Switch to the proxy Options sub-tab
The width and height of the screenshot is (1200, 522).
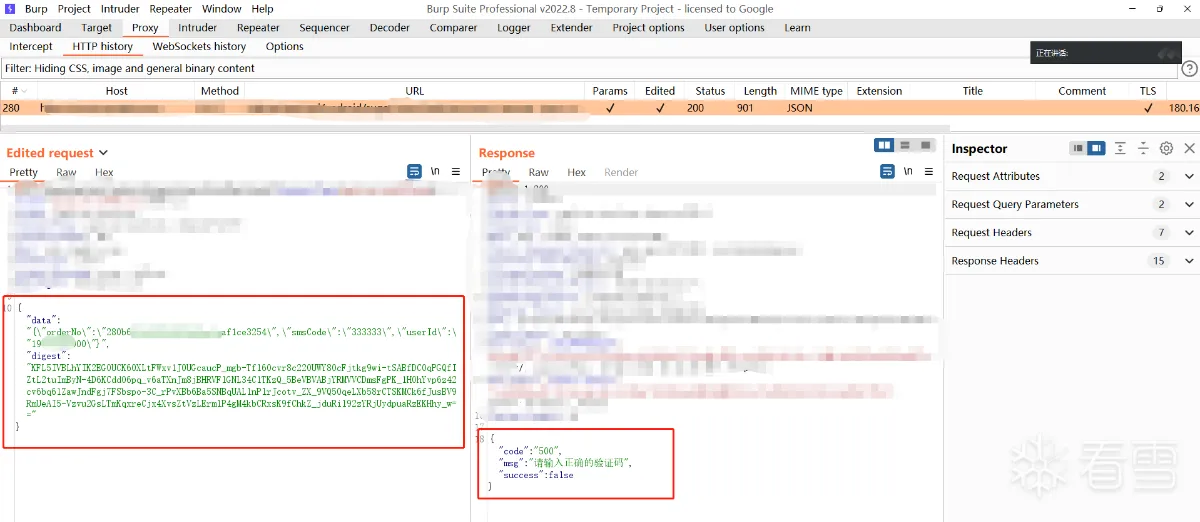point(285,46)
